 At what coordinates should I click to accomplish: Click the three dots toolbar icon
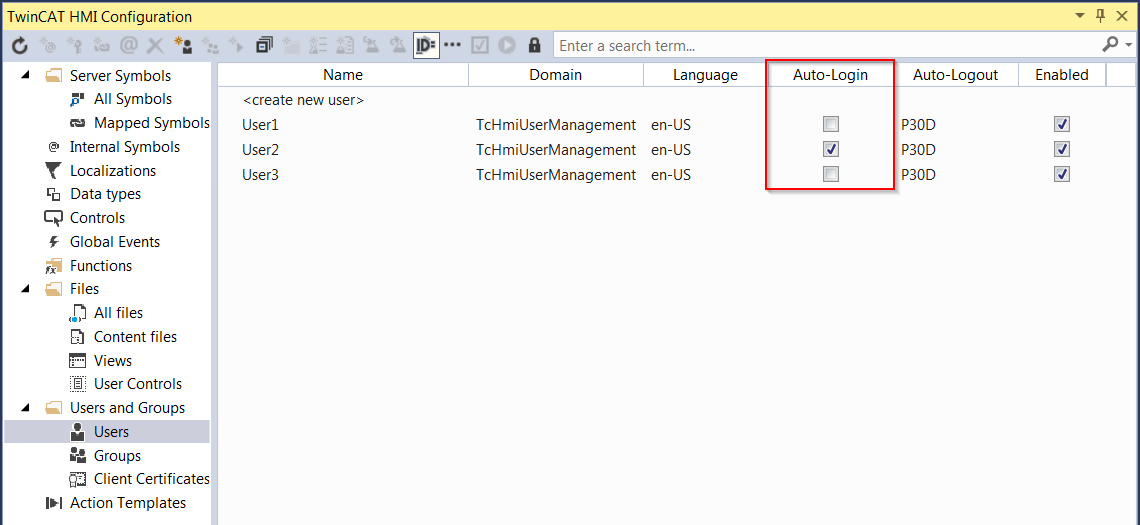tap(452, 45)
